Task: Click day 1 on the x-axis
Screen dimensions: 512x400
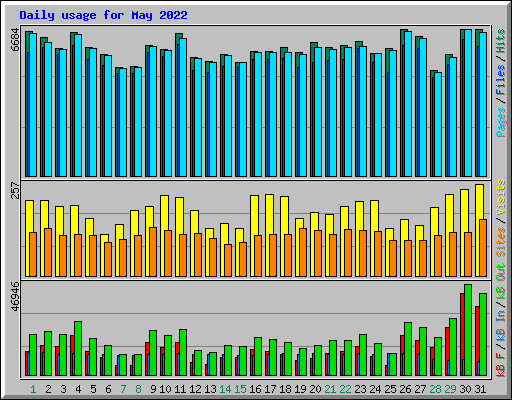Action: (x=33, y=389)
